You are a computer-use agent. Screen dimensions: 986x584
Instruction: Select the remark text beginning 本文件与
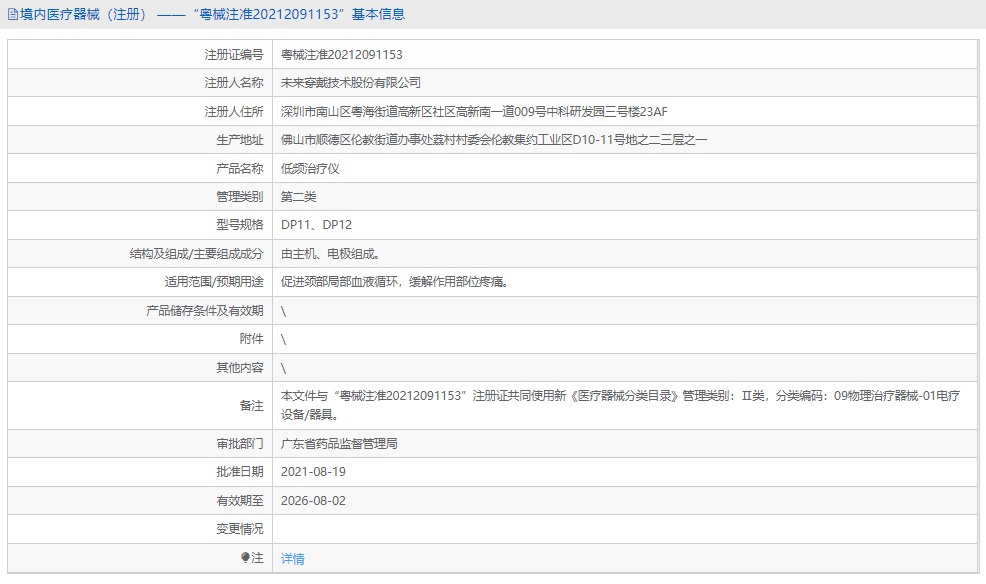[x=620, y=405]
